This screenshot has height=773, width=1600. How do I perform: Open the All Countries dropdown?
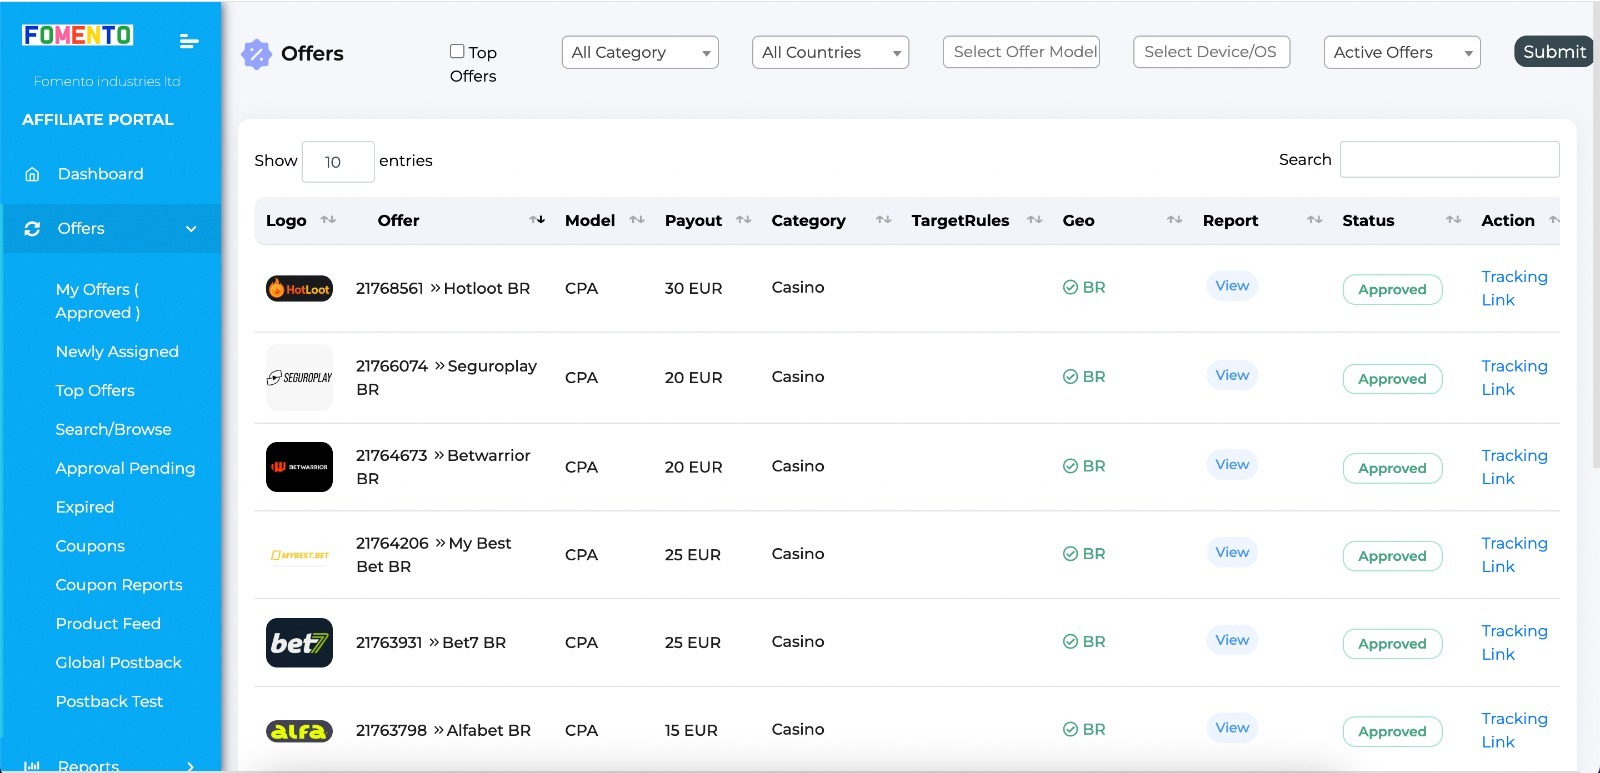pos(830,53)
